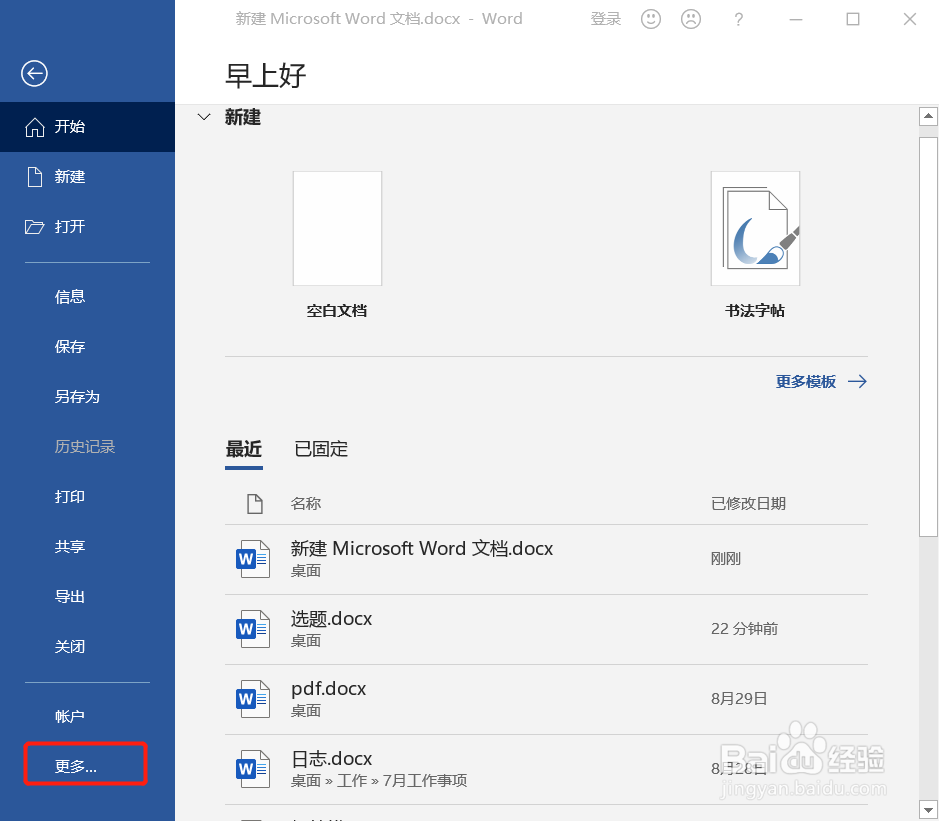The width and height of the screenshot is (939, 821).
Task: Click Word icon of 新建 Microsoft Word 文档.docx
Action: 253,559
